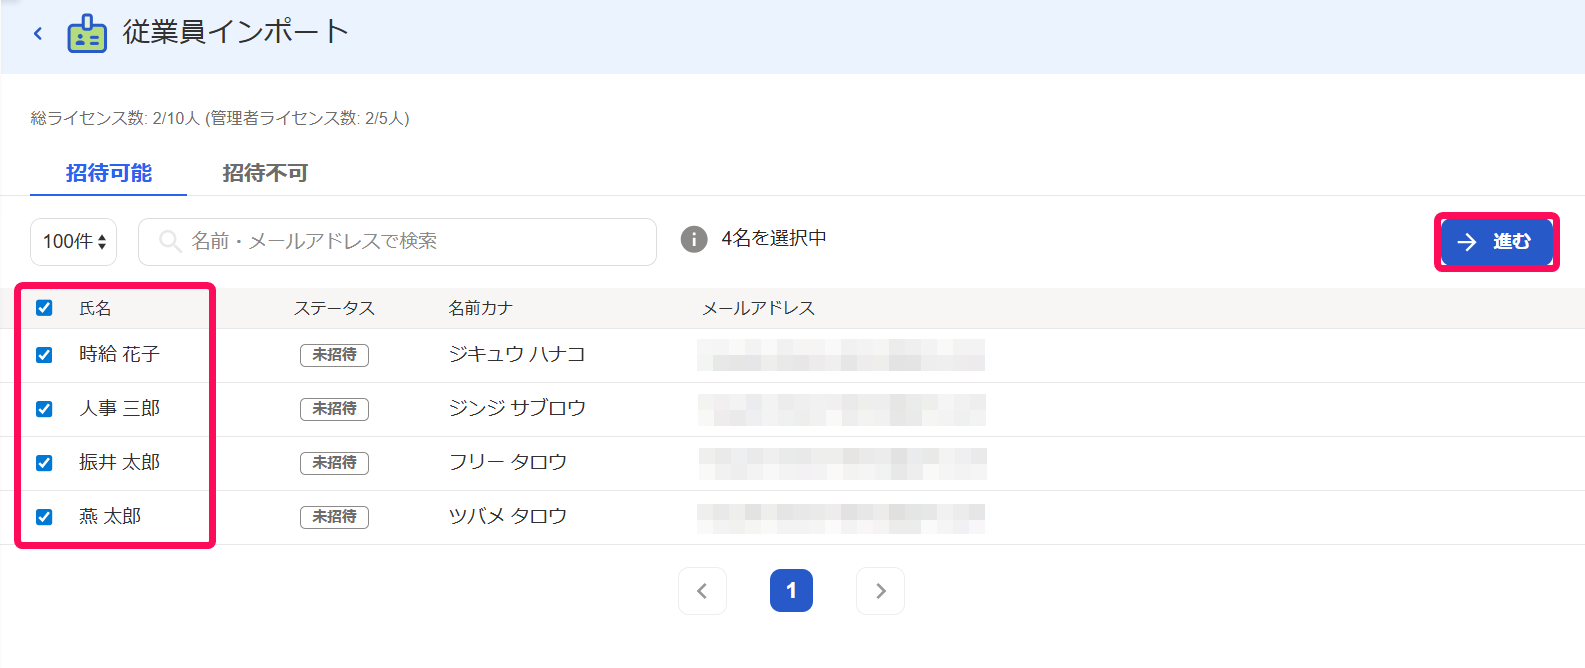
Task: Go back using the left chevron beside the title
Action: (38, 33)
